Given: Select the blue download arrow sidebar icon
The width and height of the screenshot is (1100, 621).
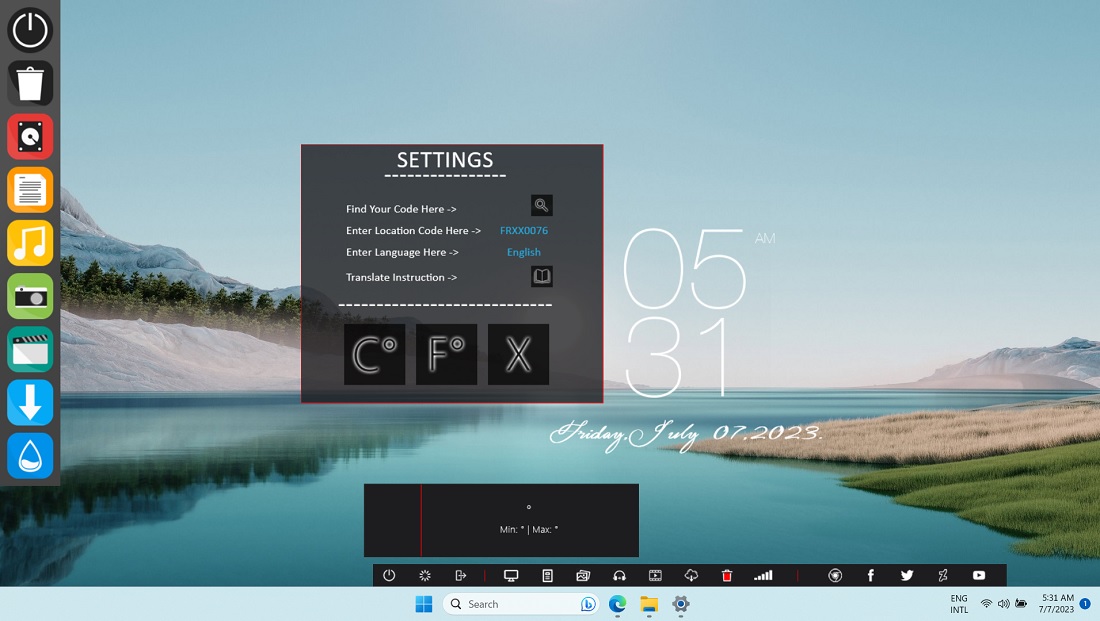Looking at the screenshot, I should [x=30, y=402].
